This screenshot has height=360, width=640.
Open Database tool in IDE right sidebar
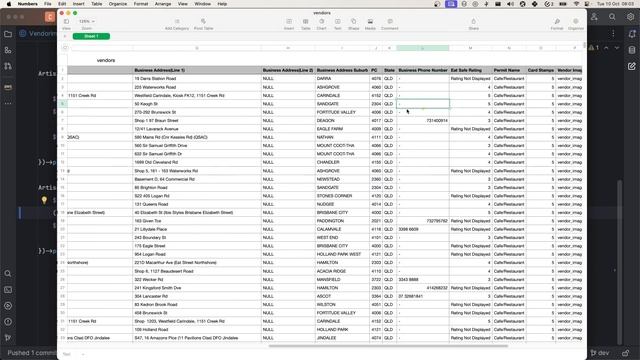632,50
